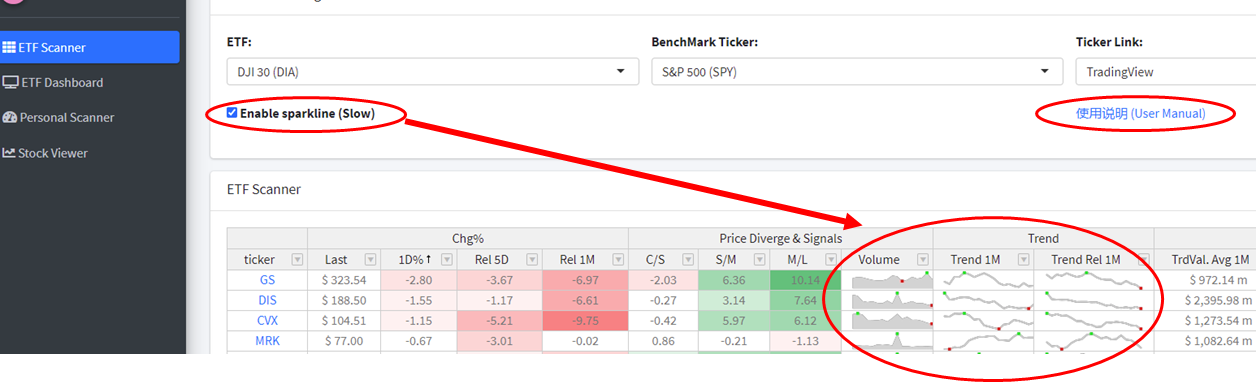Open filter icon on Rel 5D column
Image resolution: width=1256 pixels, height=382 pixels.
(x=531, y=259)
